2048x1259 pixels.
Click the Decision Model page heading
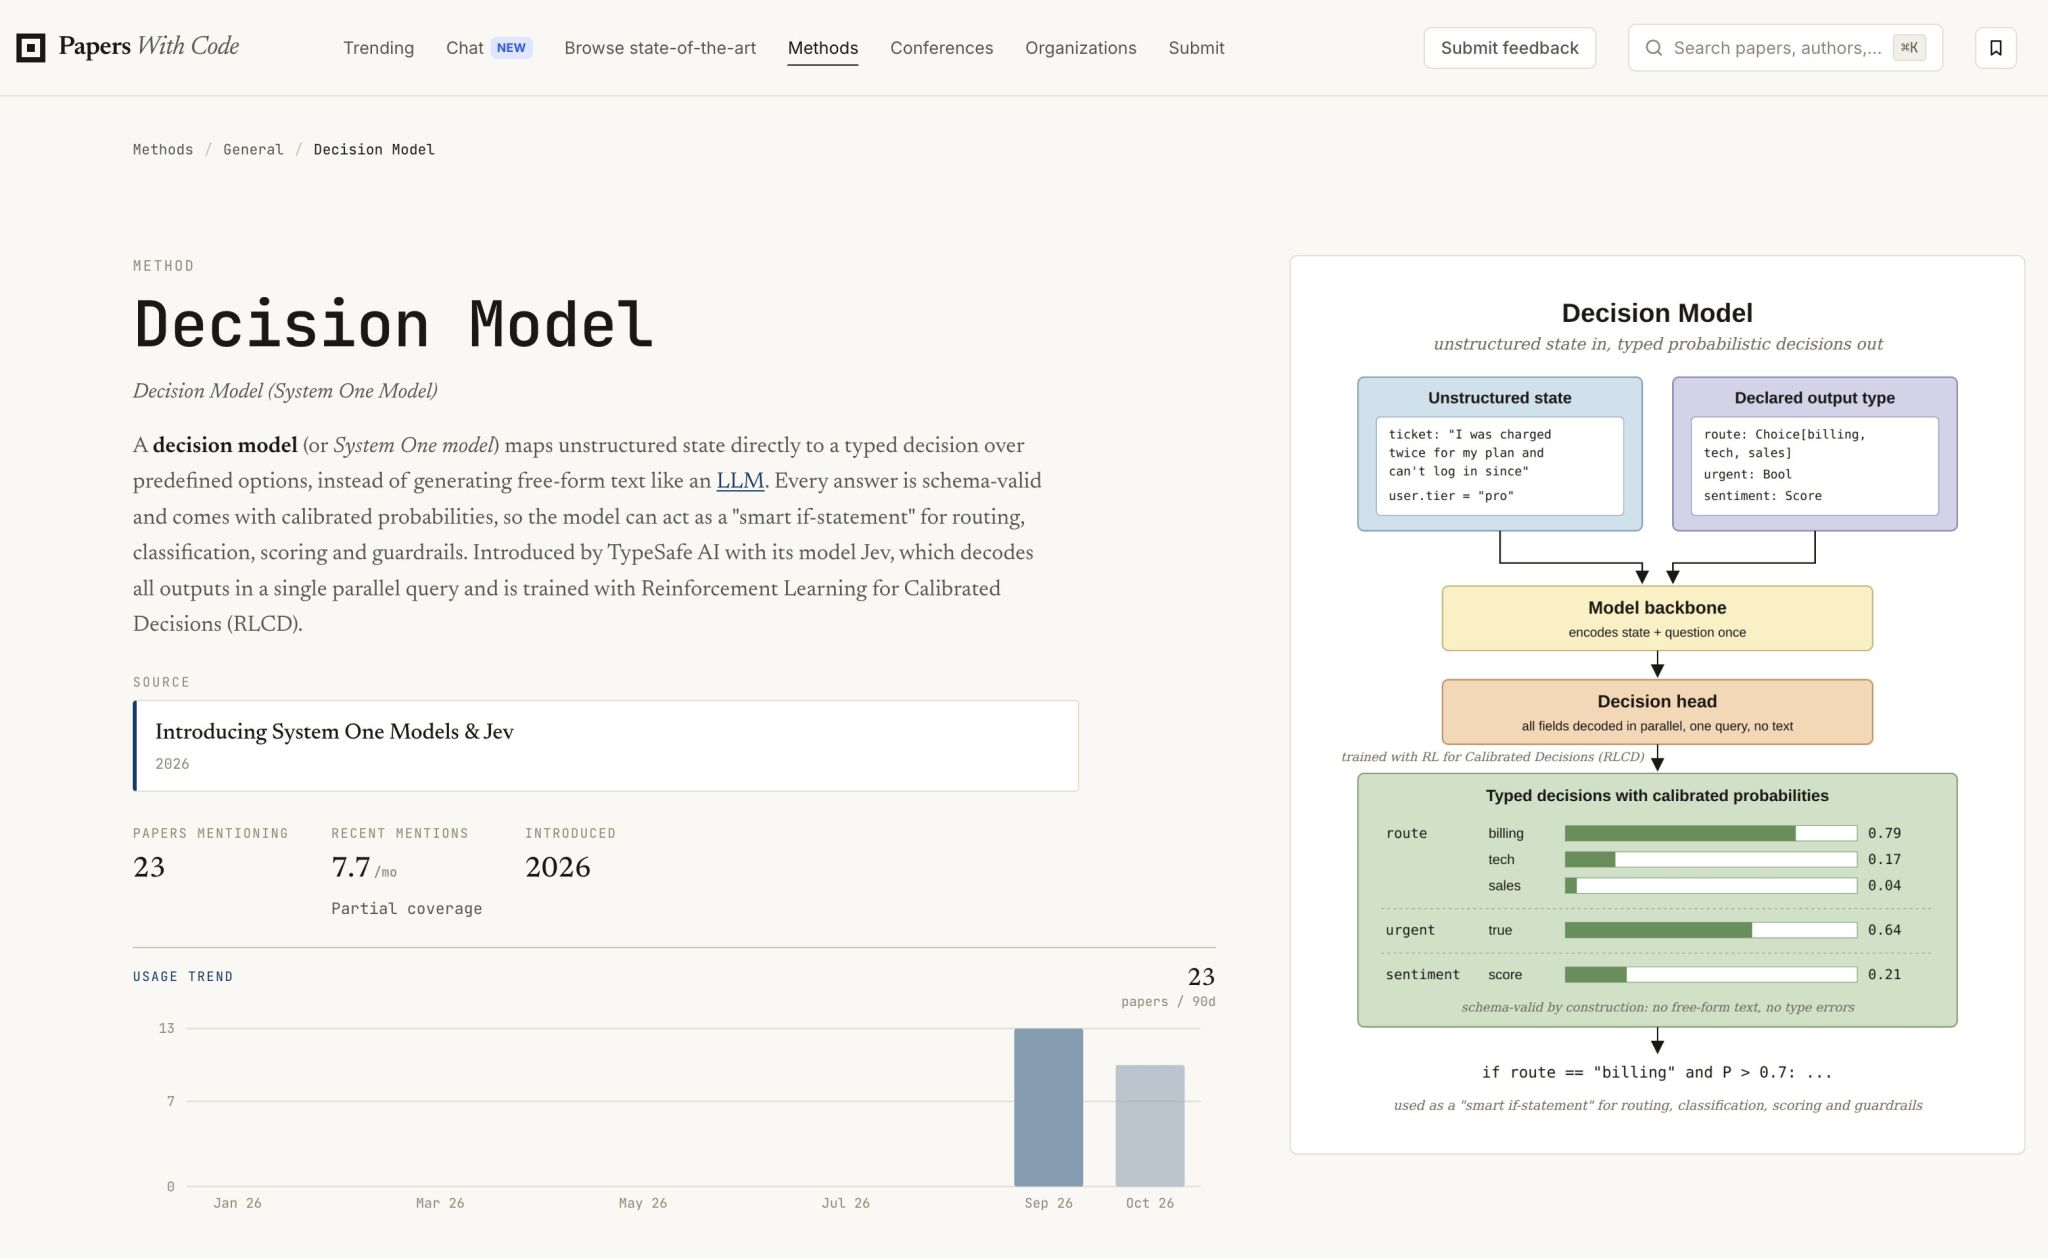(393, 324)
